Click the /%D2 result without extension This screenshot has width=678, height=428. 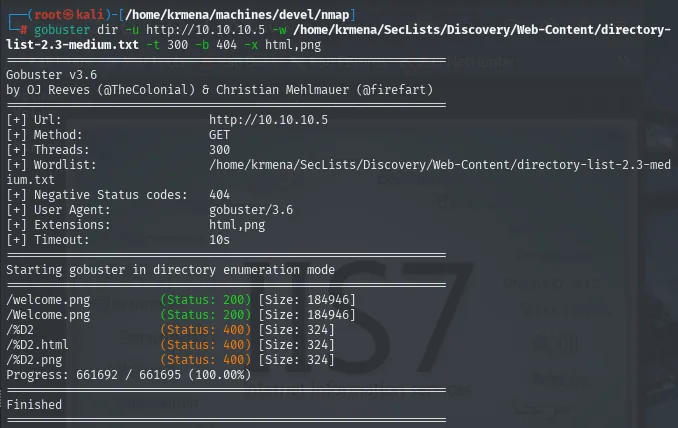pos(20,330)
